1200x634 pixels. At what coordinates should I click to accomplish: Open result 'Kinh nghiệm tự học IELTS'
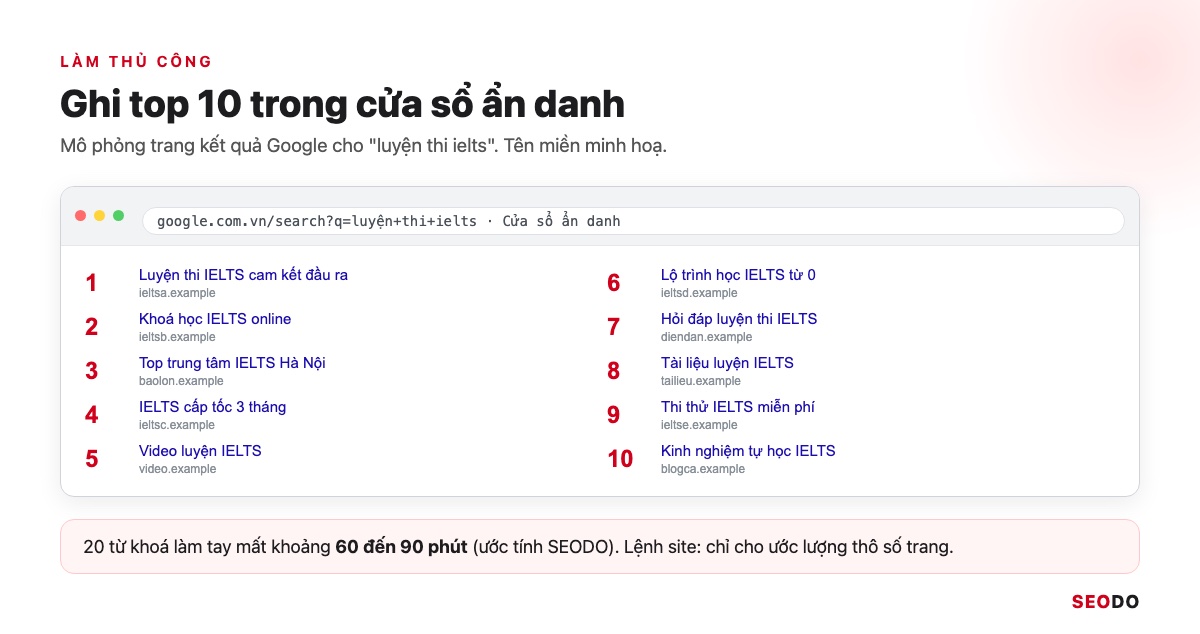[748, 451]
